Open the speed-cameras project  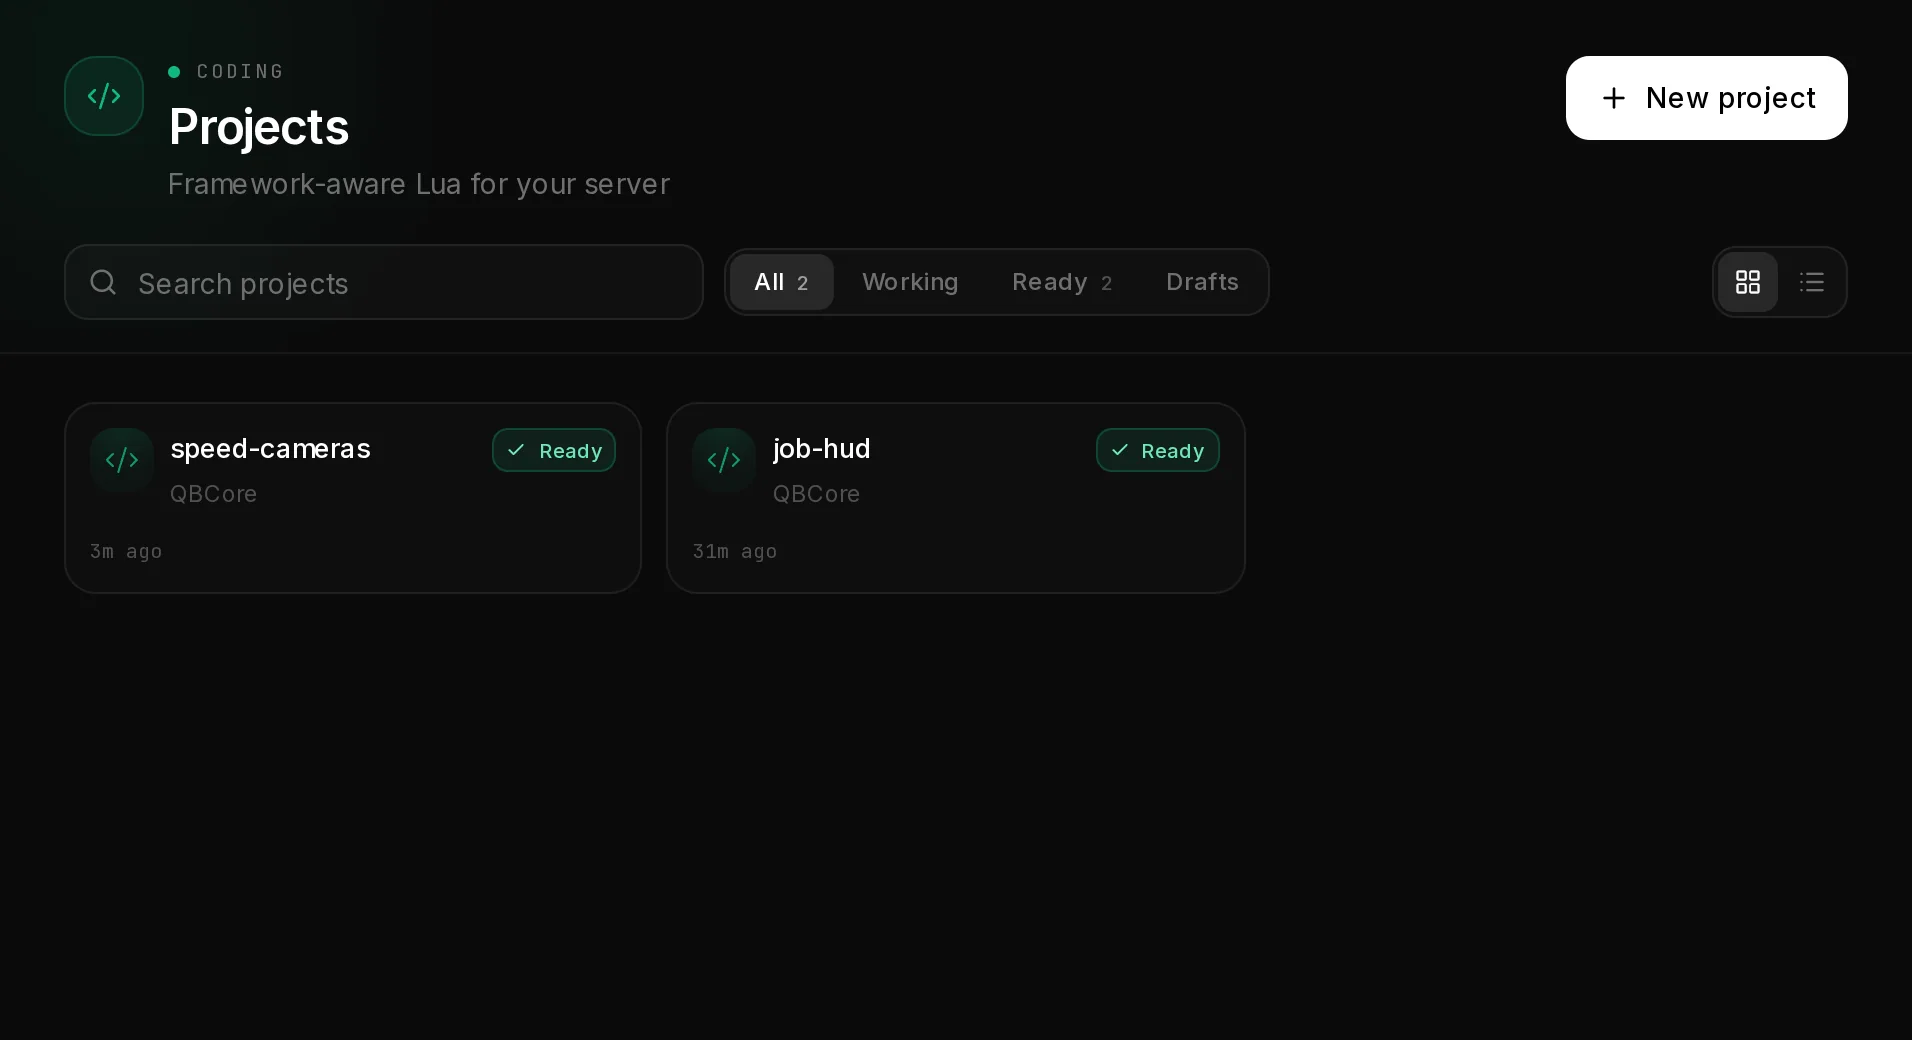[353, 498]
